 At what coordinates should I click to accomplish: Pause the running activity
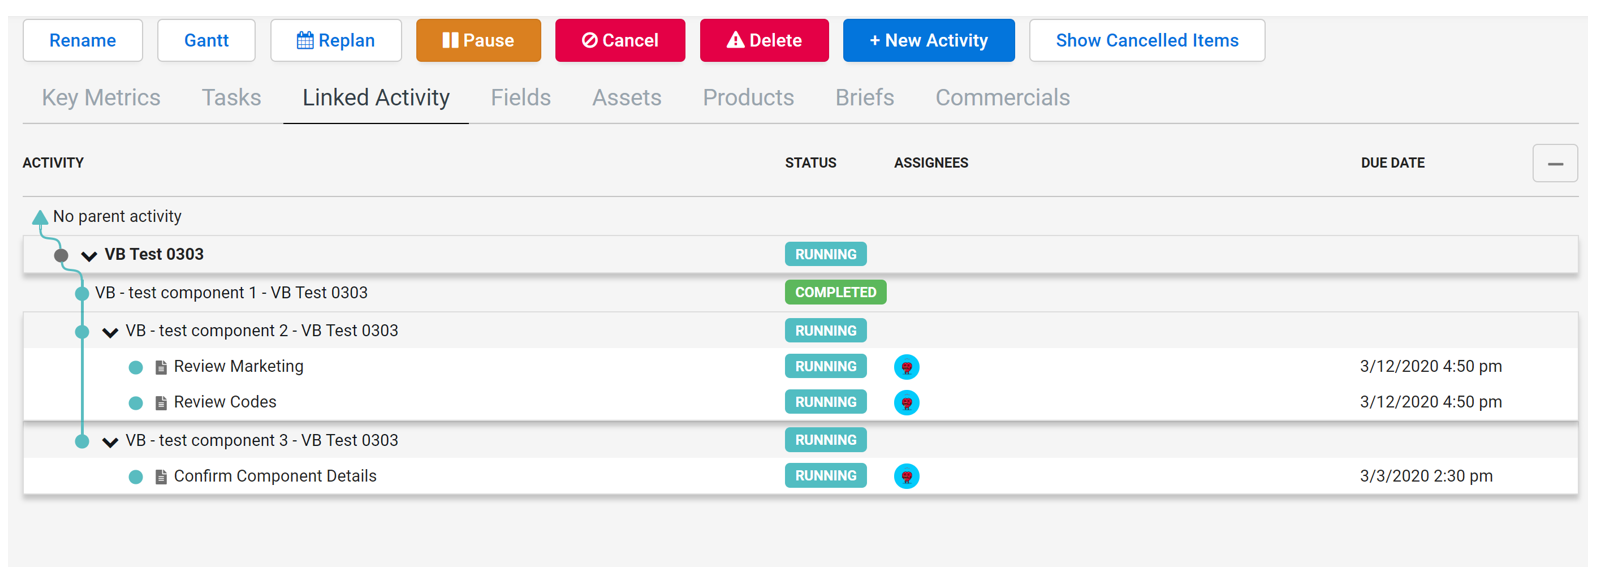pos(478,41)
